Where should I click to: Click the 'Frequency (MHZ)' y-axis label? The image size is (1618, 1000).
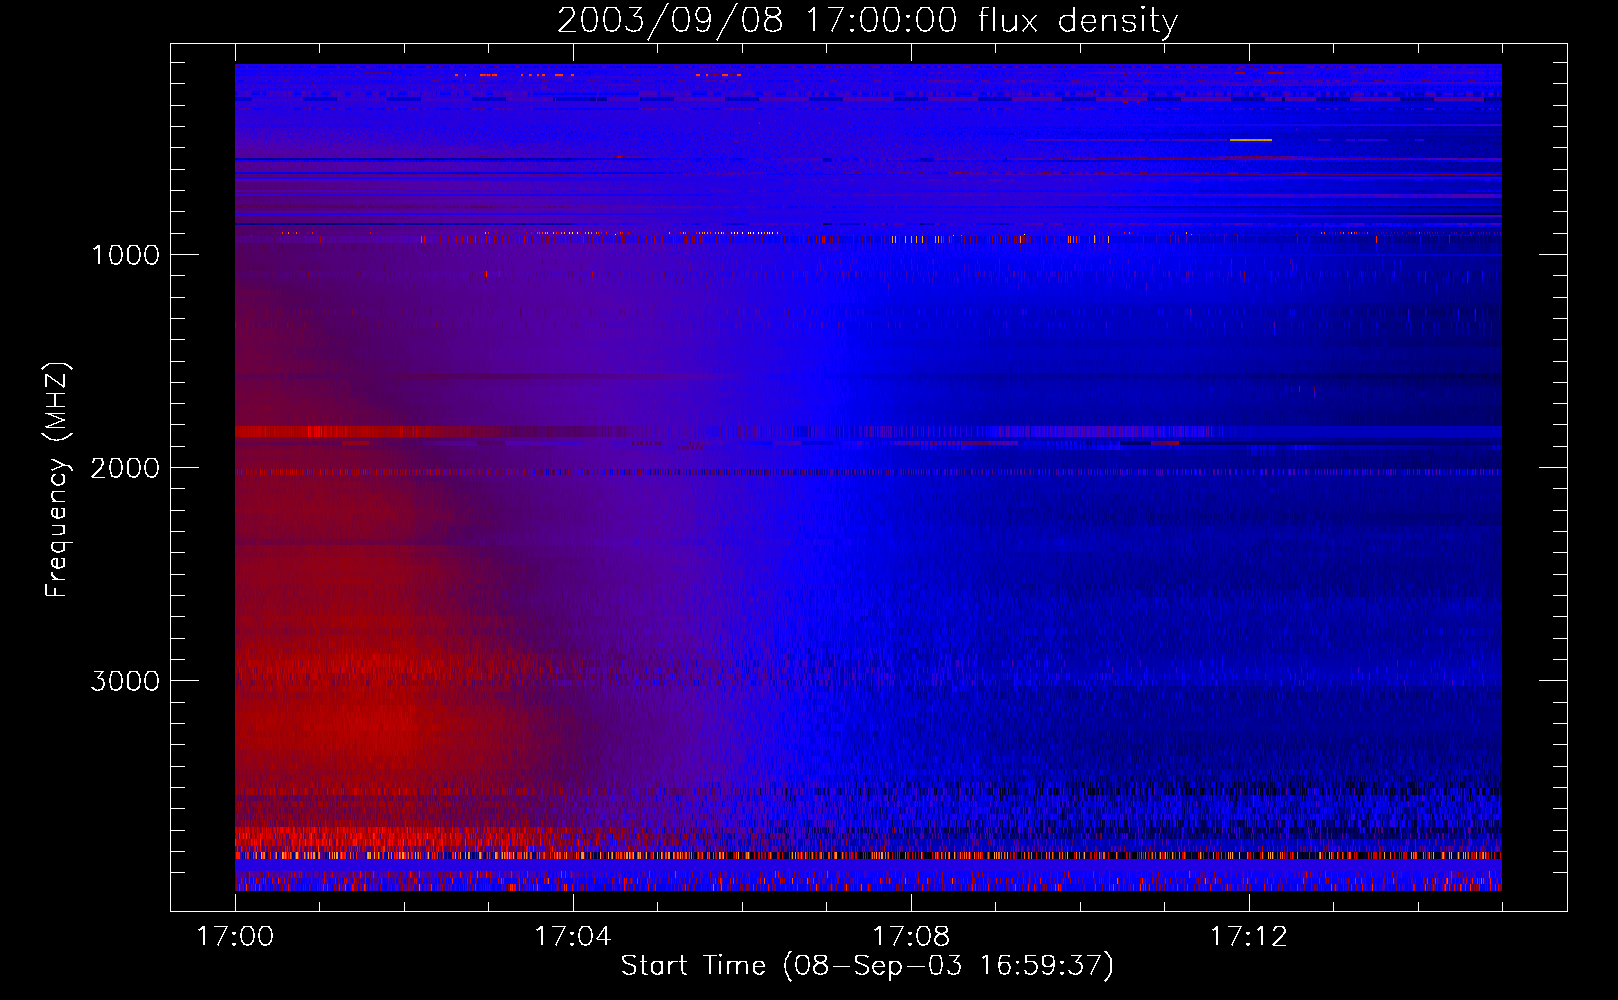[57, 480]
